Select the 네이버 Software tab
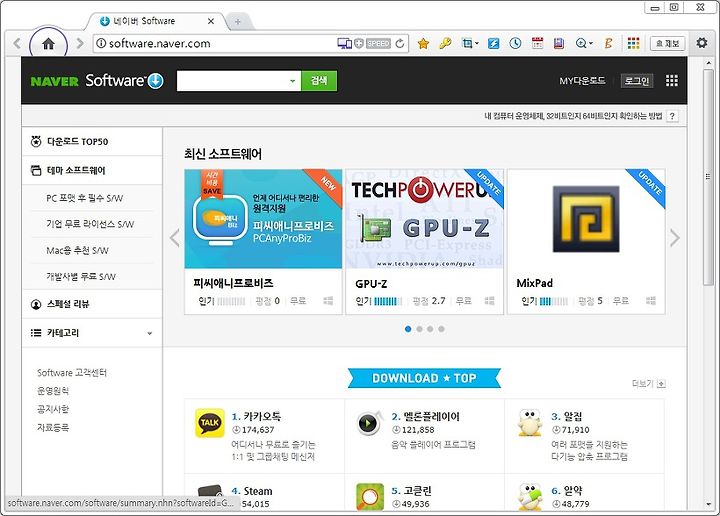This screenshot has width=720, height=516. click(x=157, y=21)
